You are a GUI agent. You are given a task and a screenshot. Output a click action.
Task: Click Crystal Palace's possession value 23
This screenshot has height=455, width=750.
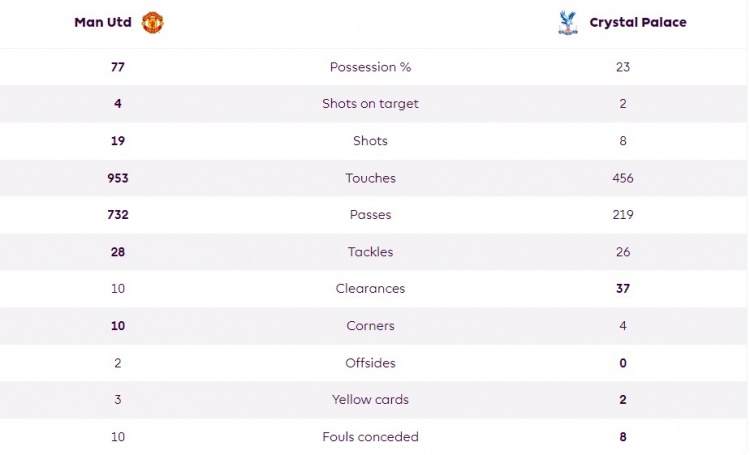click(623, 67)
